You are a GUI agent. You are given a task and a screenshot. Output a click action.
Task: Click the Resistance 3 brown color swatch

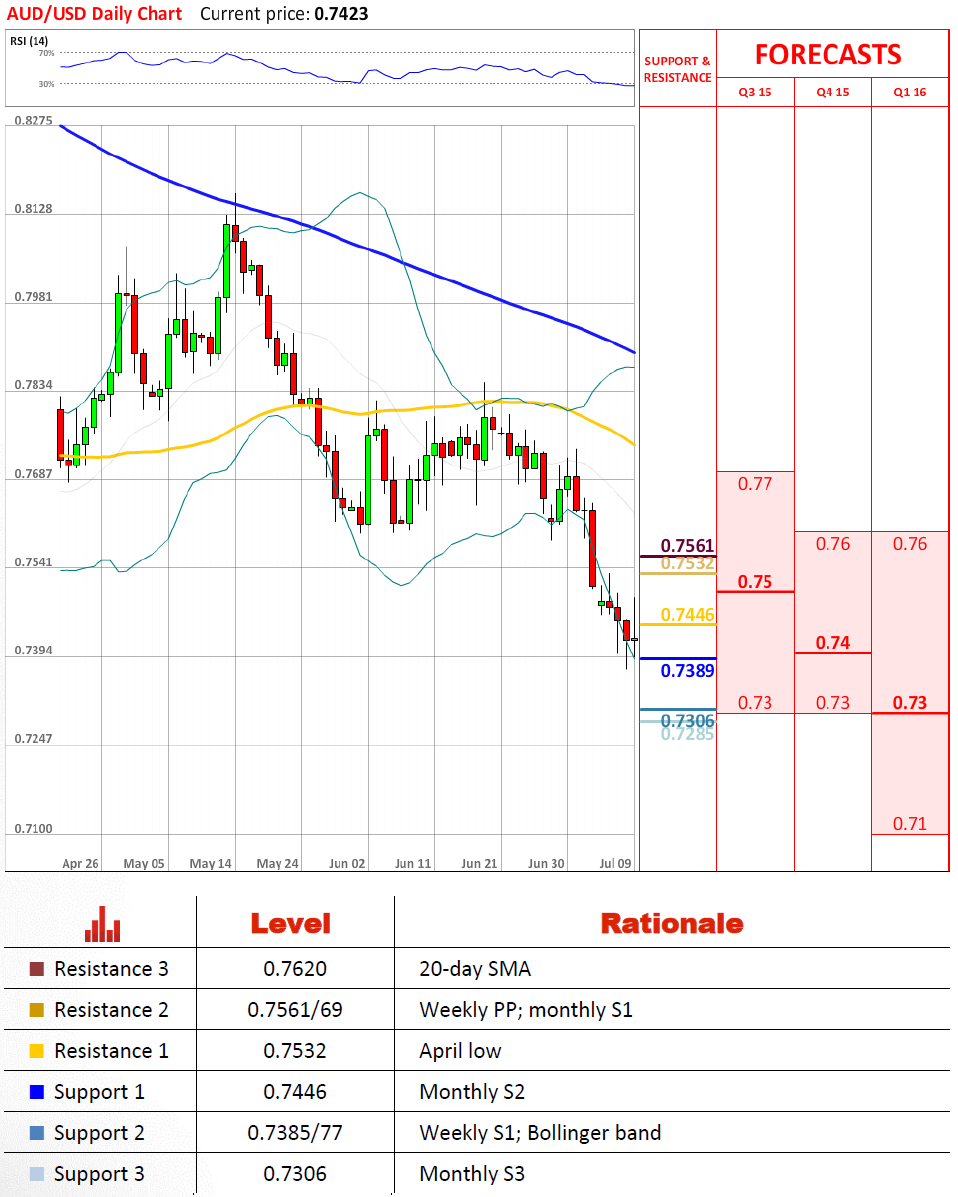(x=37, y=969)
